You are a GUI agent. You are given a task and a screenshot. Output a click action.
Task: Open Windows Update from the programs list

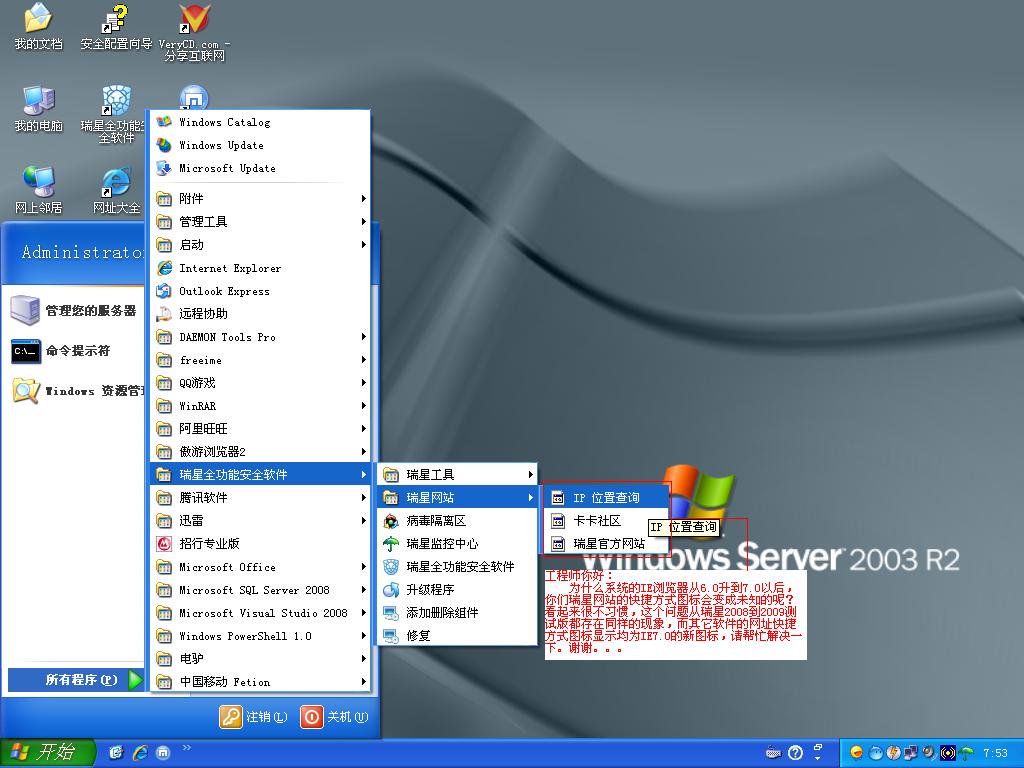(221, 145)
